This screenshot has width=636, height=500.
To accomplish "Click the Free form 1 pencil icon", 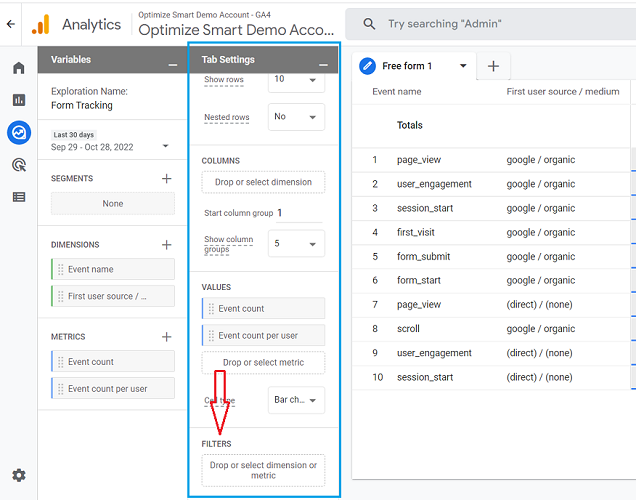I will pos(367,66).
